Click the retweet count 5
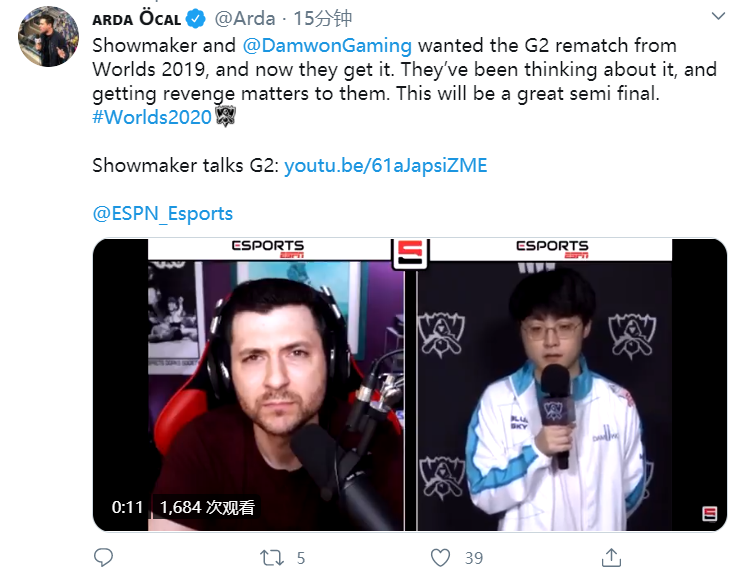 click(x=301, y=558)
